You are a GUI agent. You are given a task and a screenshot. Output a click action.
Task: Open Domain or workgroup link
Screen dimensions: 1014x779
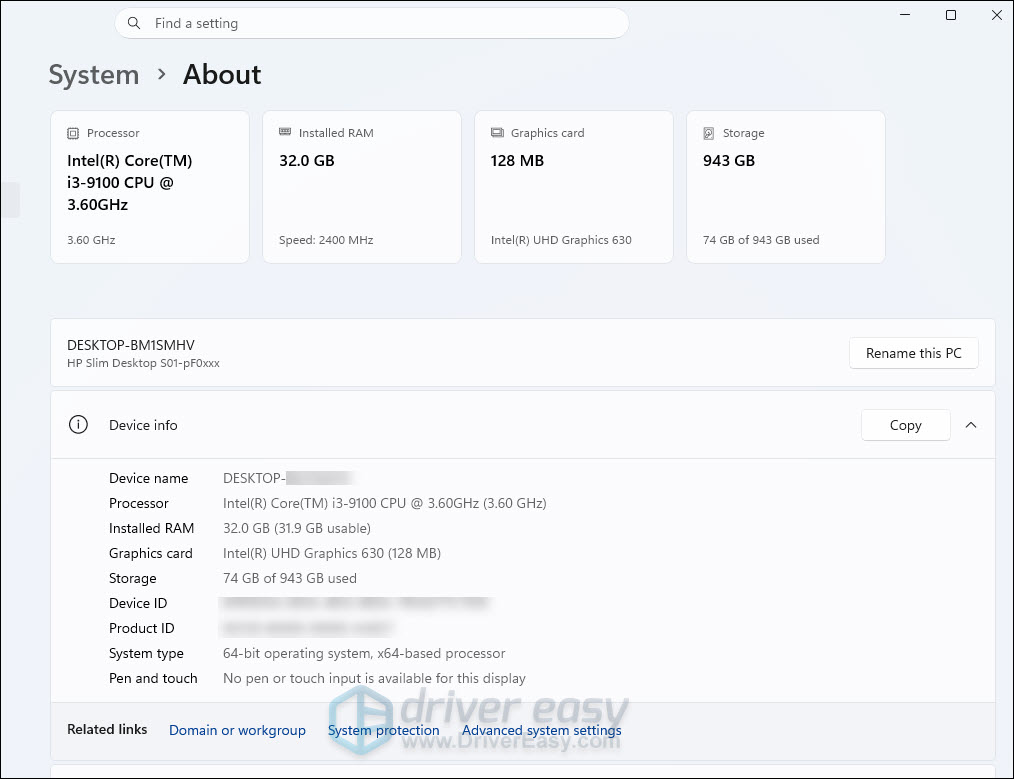tap(237, 730)
